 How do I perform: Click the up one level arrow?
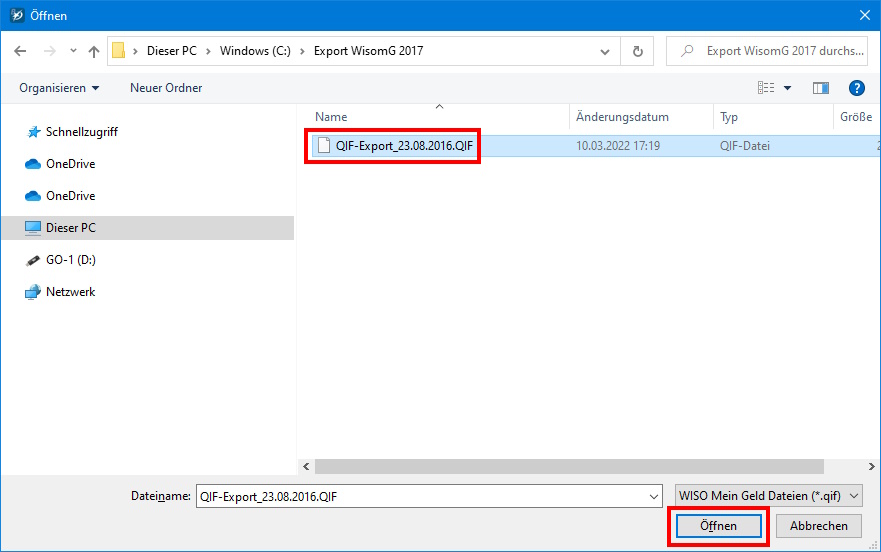tap(94, 51)
